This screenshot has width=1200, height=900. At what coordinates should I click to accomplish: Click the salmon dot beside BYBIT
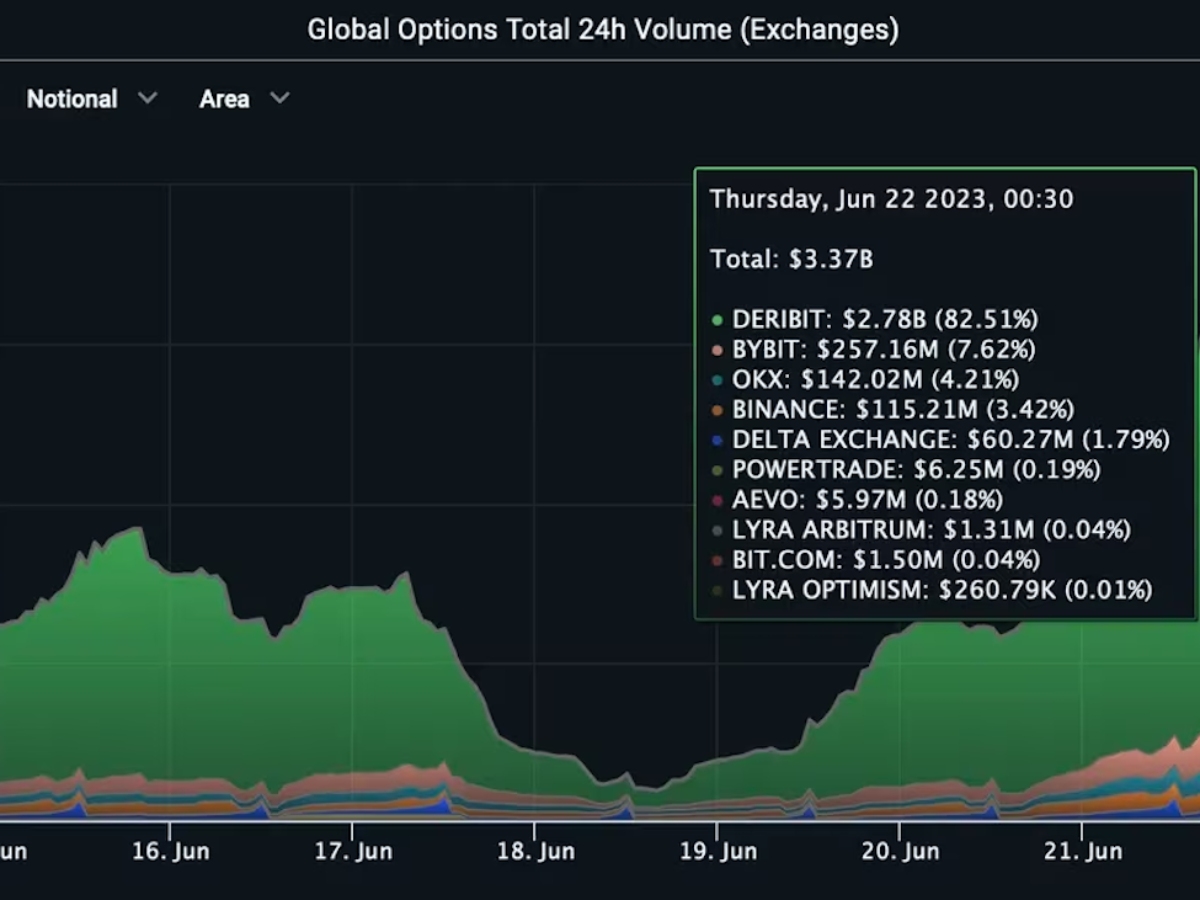(x=717, y=350)
